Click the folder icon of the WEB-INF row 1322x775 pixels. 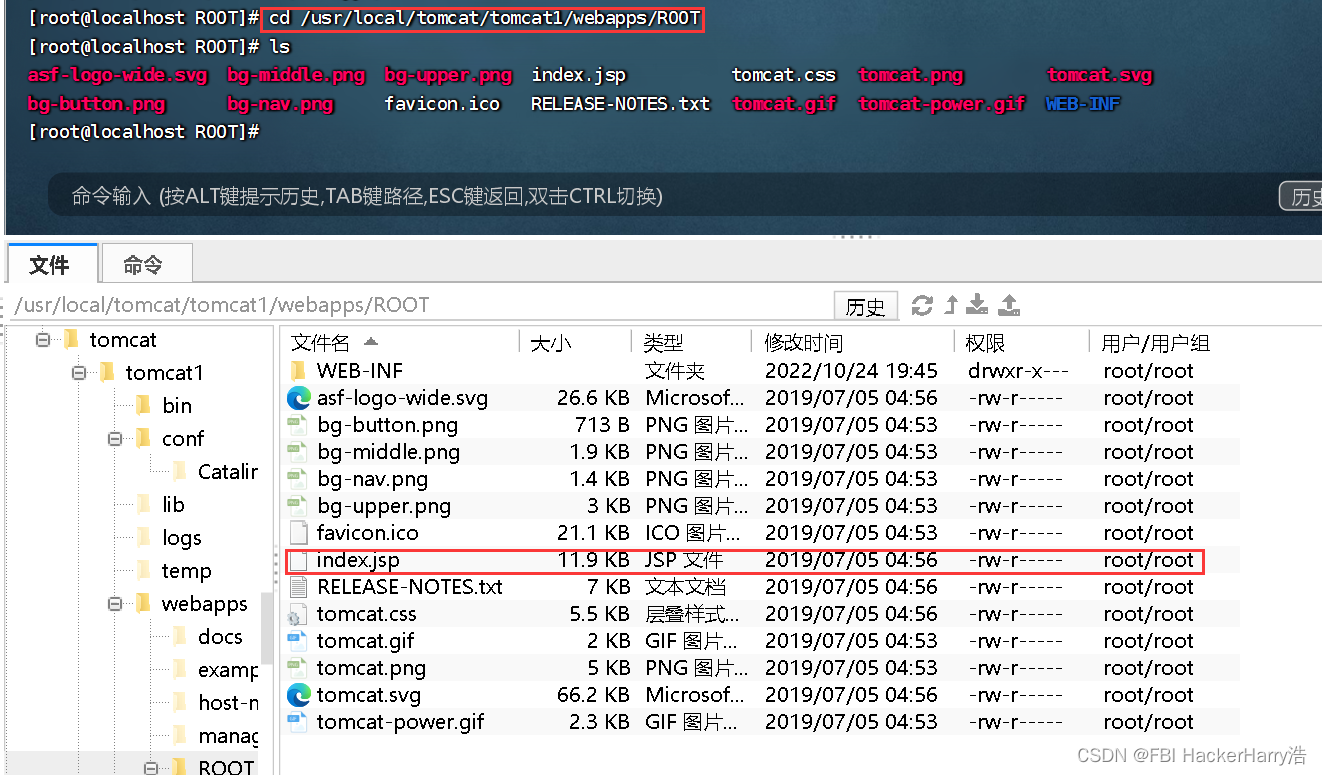click(299, 371)
